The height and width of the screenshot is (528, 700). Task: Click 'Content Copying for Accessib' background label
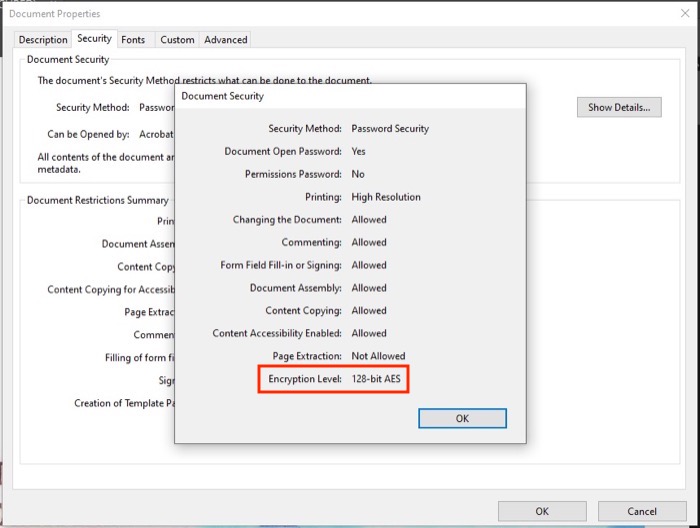coord(111,290)
